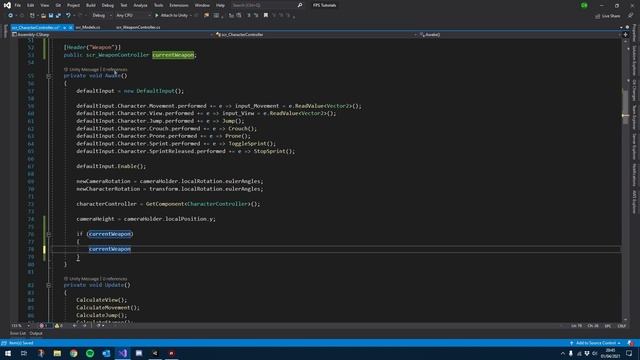640x360 pixels.
Task: Click the Live Share button
Action: click(608, 16)
